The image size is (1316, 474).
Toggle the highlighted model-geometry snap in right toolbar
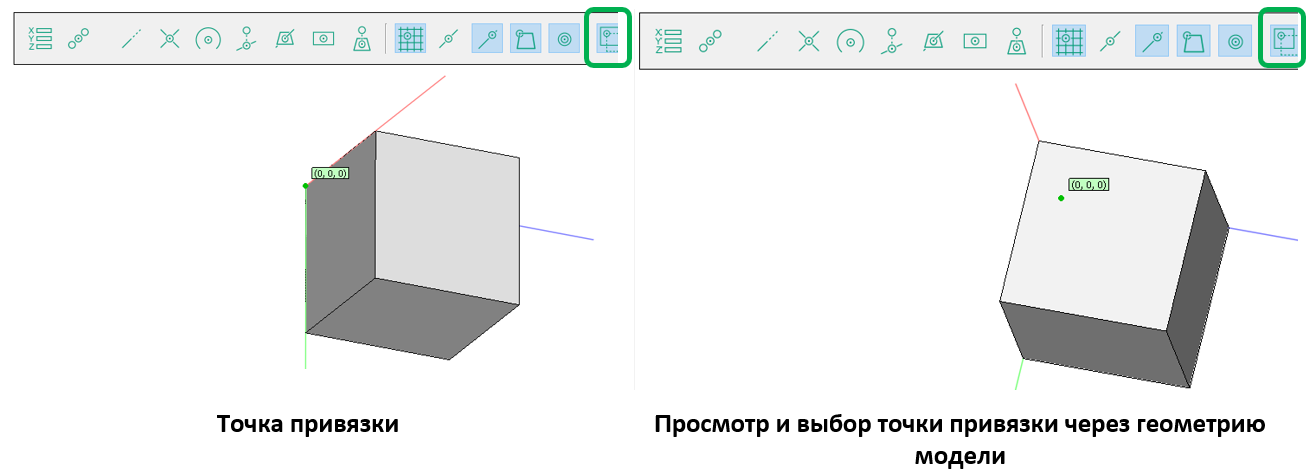[1282, 41]
